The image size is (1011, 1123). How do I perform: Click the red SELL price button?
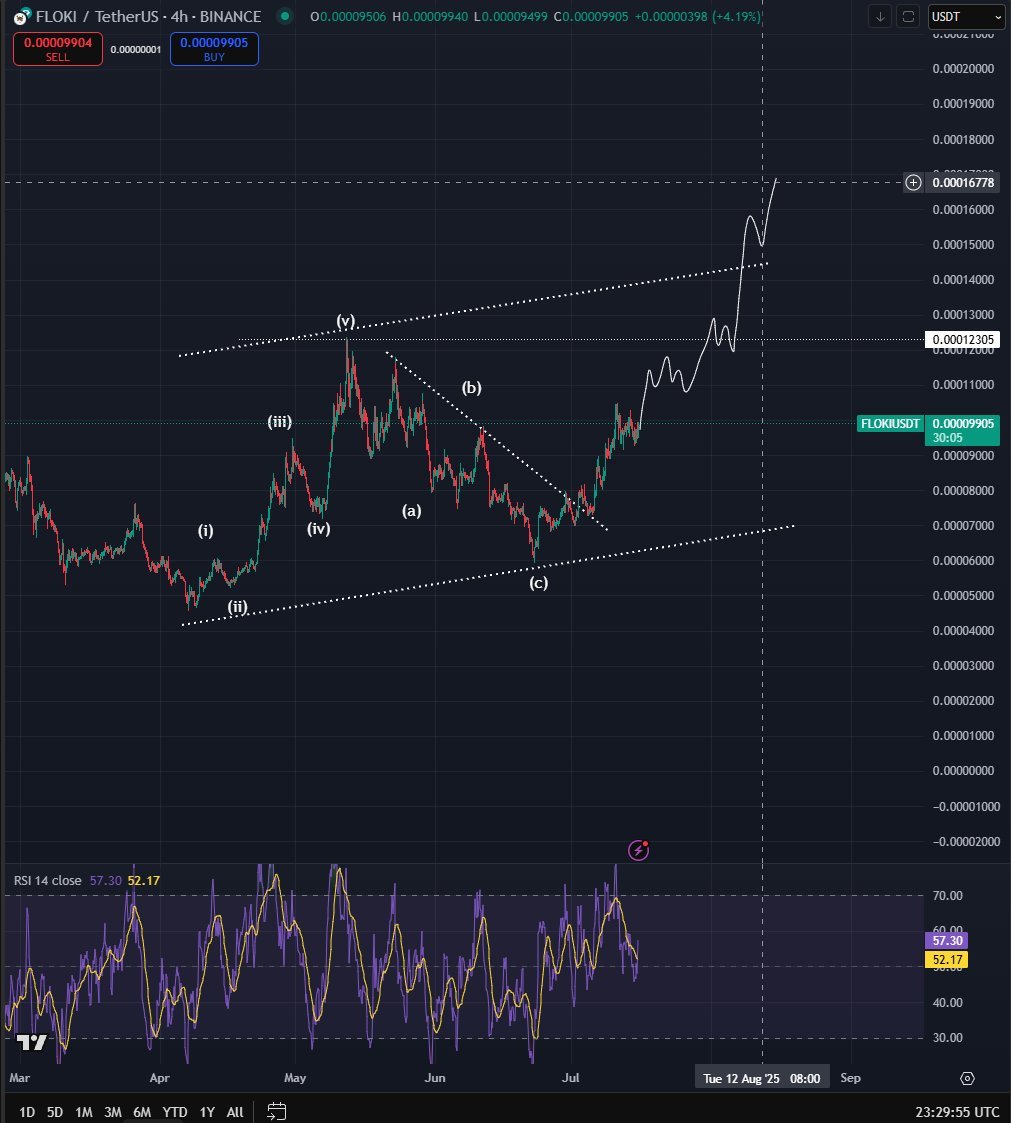57,49
